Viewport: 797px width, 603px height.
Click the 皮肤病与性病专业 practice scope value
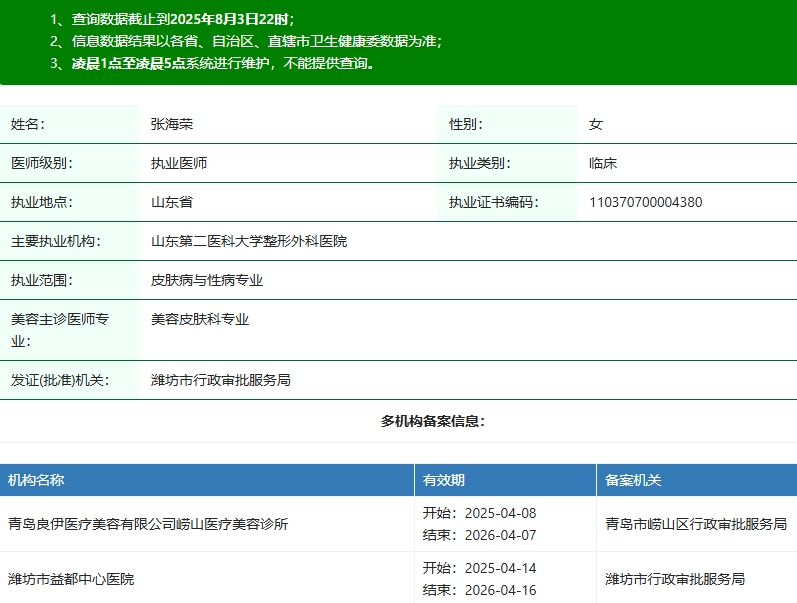pos(207,280)
